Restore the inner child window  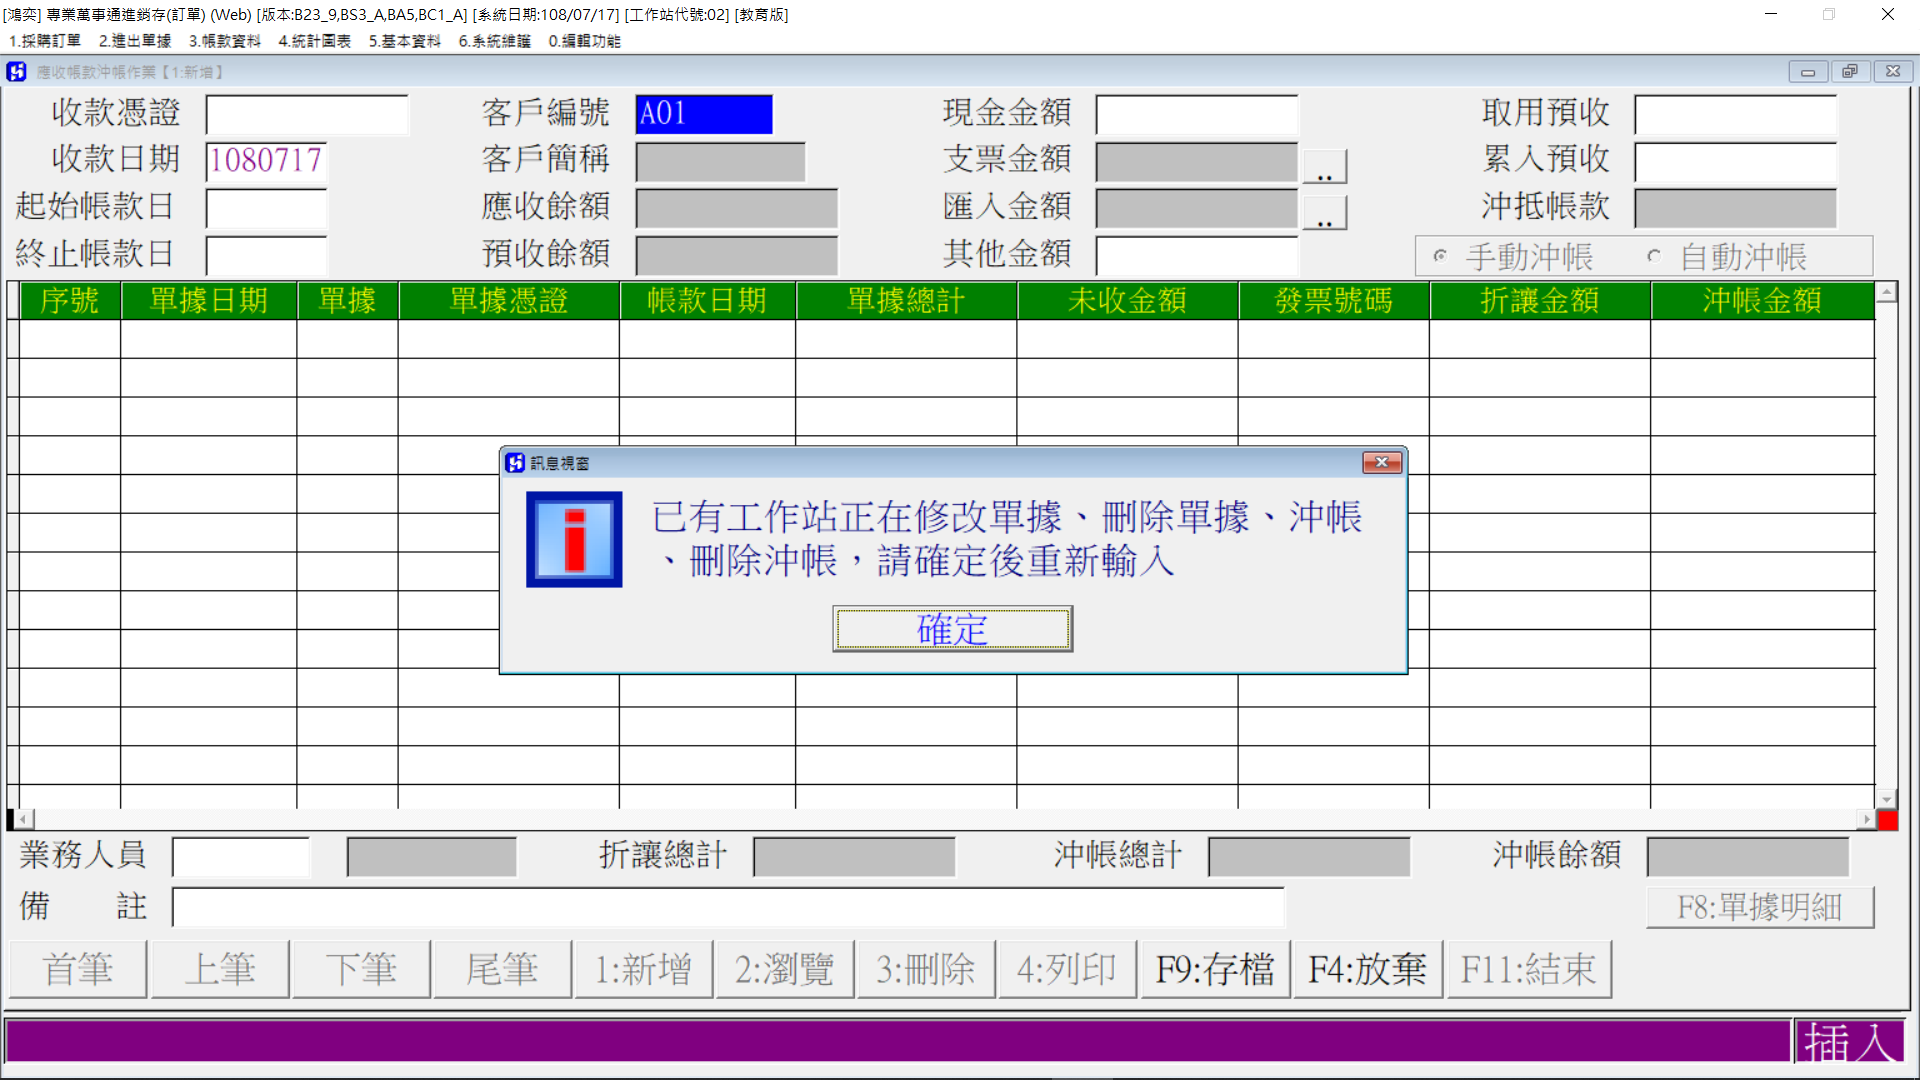pyautogui.click(x=1850, y=72)
